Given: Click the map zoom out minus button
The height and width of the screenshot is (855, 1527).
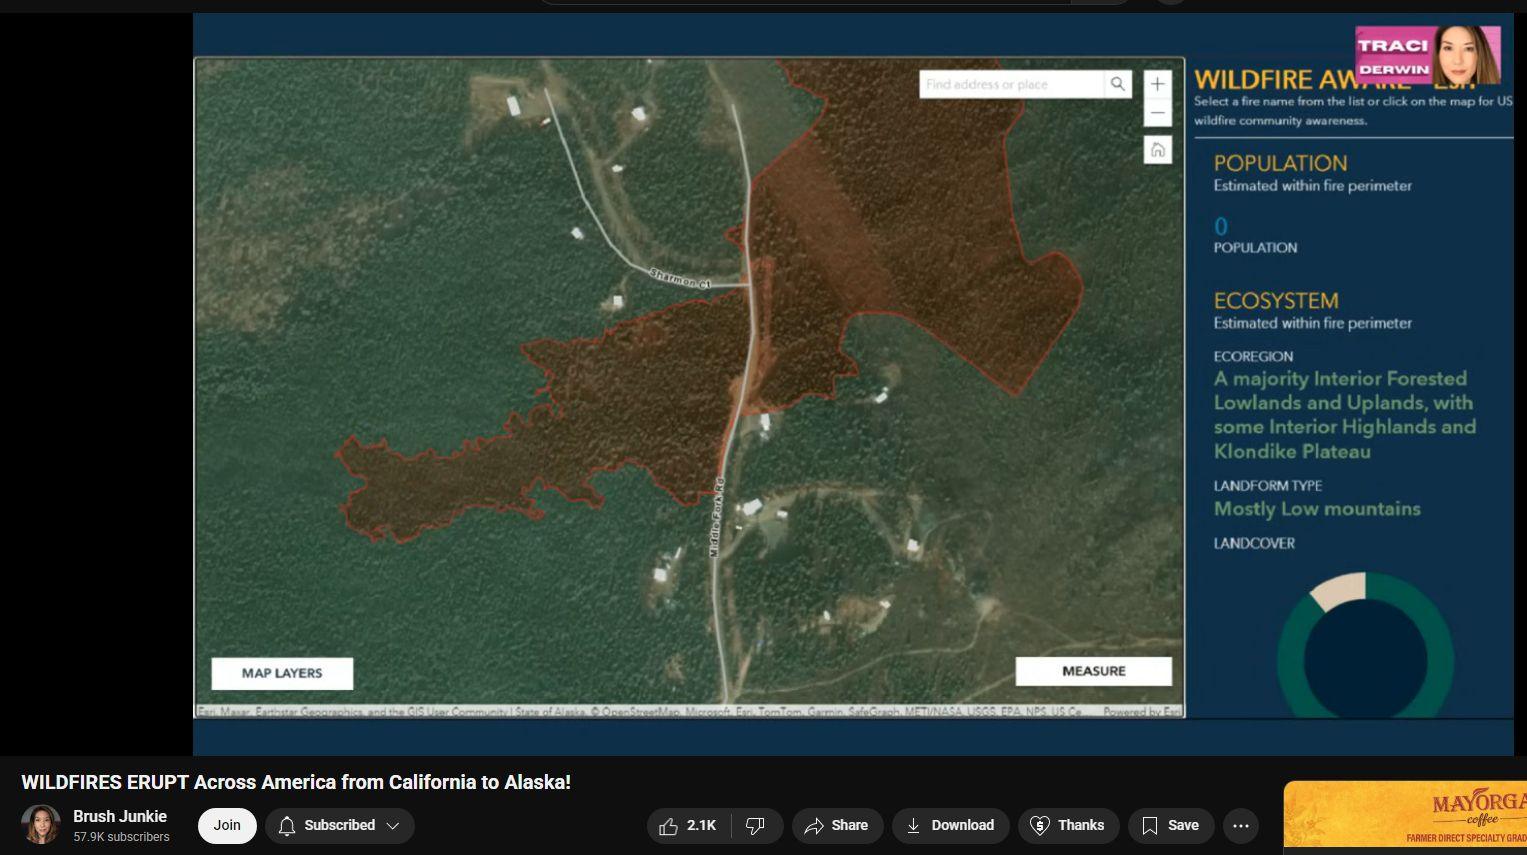Looking at the screenshot, I should point(1157,112).
